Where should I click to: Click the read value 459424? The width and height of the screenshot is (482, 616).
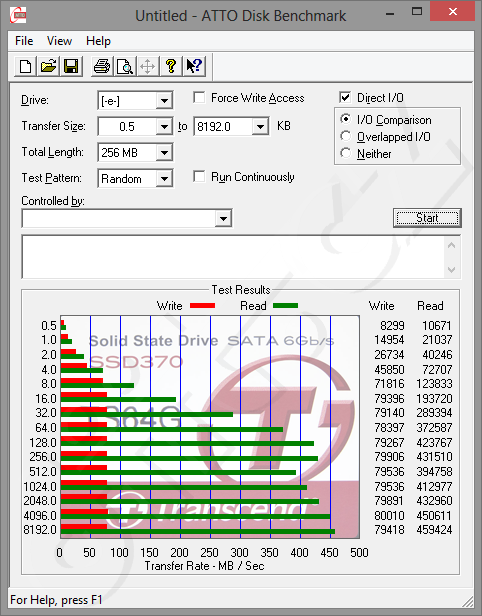point(434,530)
